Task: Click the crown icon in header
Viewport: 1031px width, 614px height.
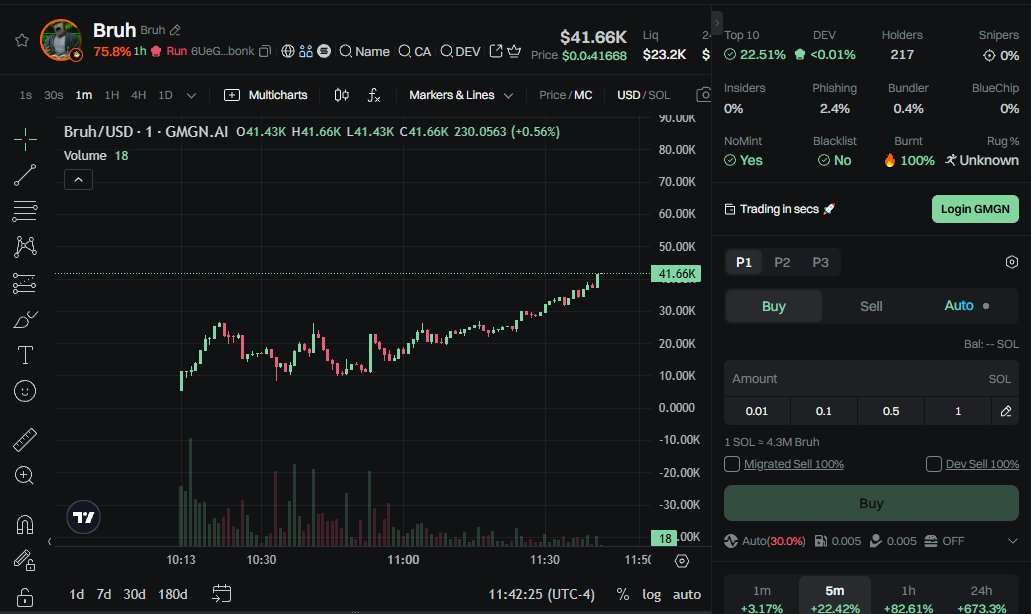Action: tap(514, 51)
